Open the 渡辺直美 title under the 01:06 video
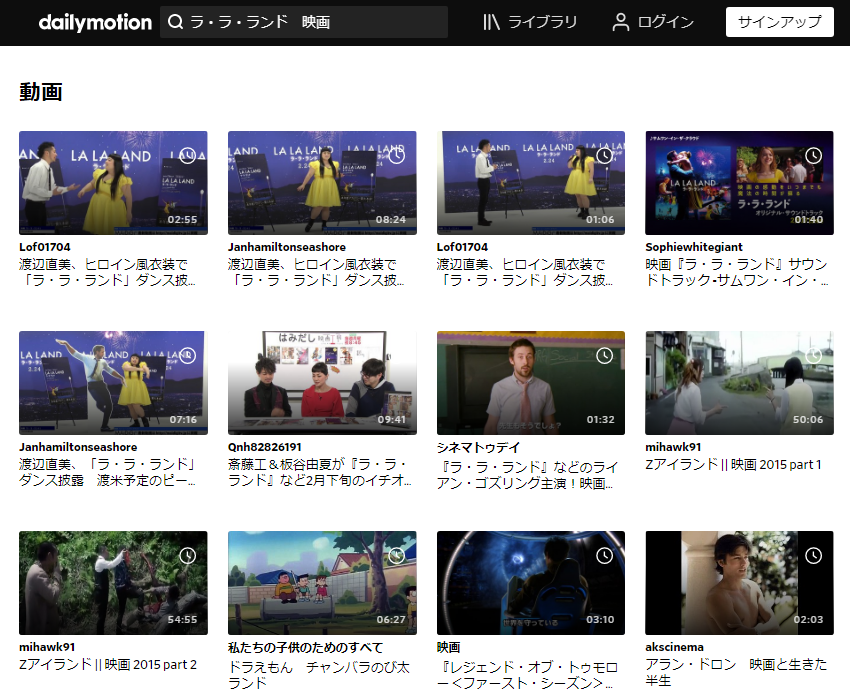 [525, 272]
